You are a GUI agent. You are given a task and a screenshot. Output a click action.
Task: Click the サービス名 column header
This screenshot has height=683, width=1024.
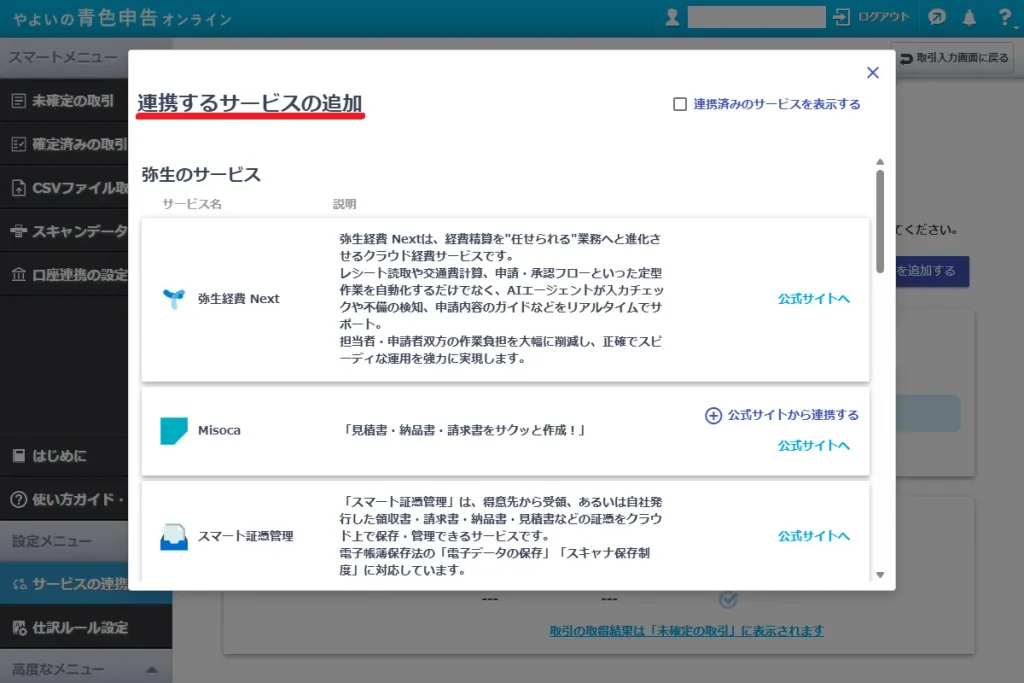pyautogui.click(x=192, y=204)
